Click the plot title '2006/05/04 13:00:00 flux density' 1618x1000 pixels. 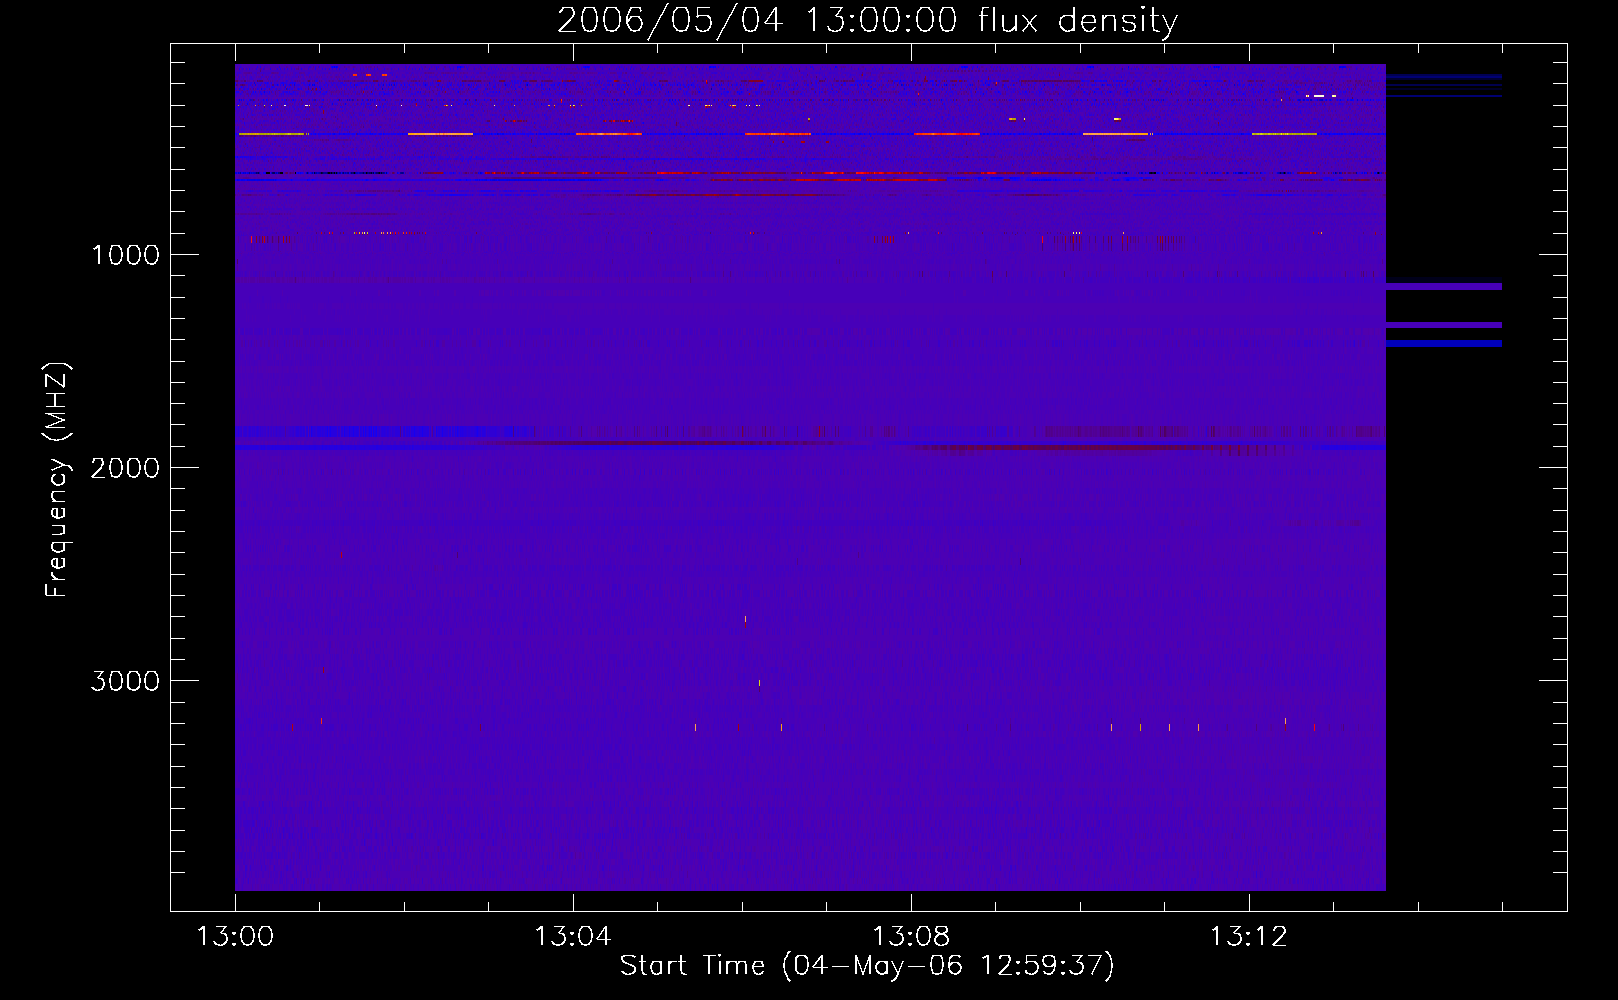[867, 20]
